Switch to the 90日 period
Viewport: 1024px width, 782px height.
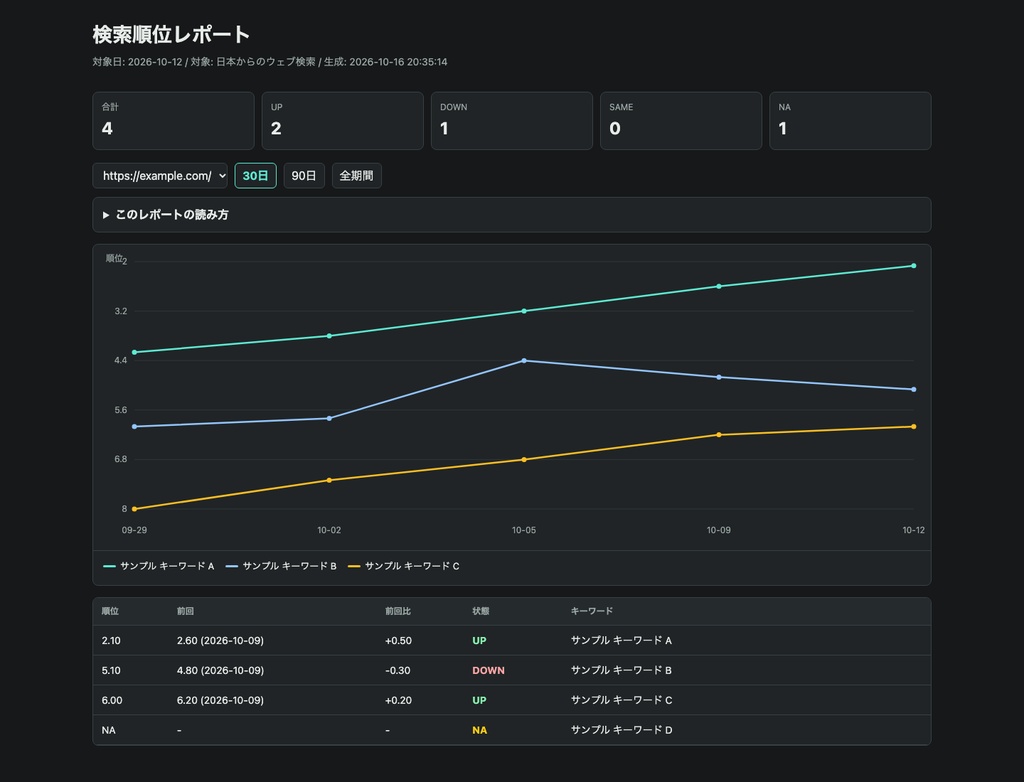pyautogui.click(x=304, y=176)
